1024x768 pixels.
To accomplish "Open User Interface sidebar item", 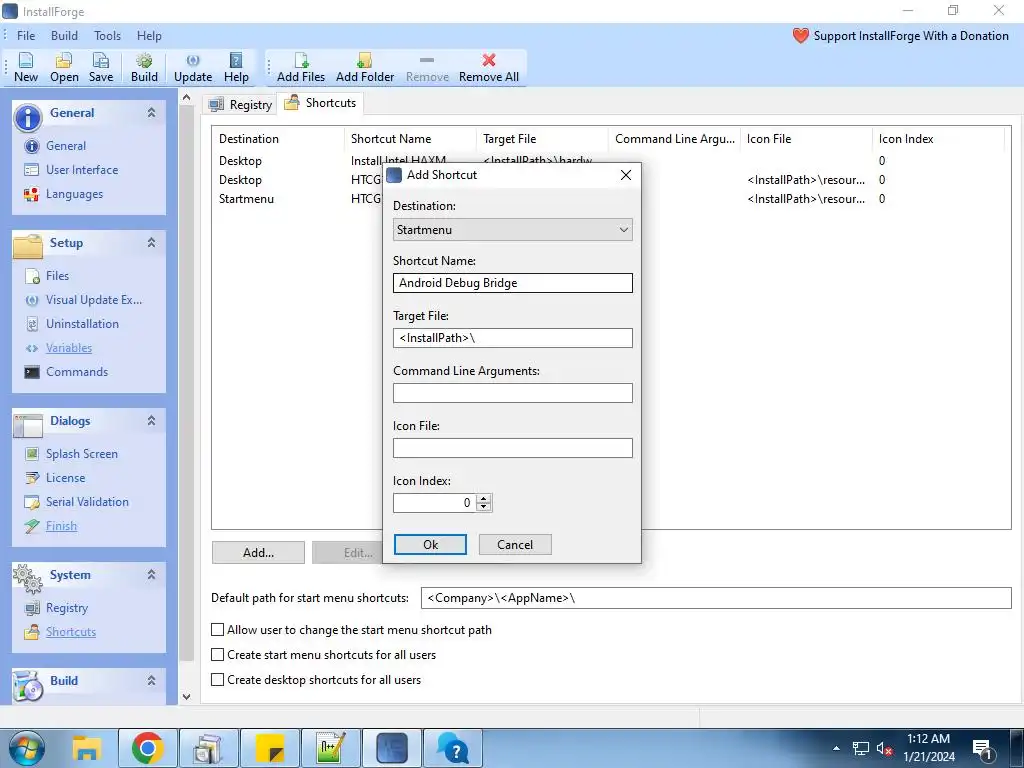I will [x=82, y=170].
